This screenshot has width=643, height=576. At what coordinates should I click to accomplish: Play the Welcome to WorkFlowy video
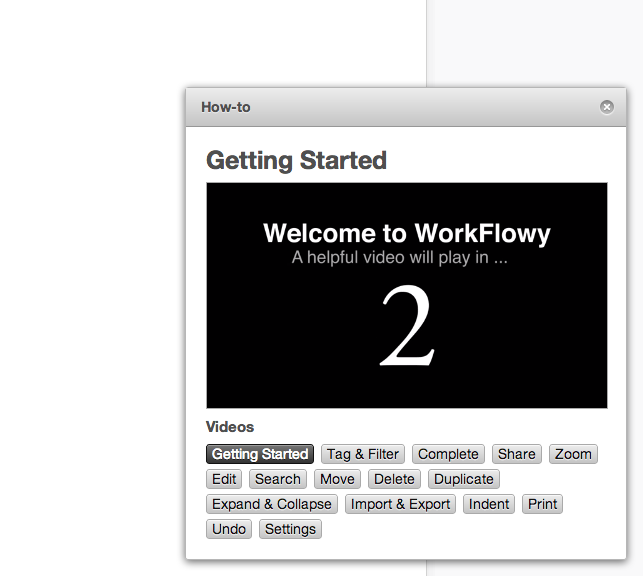[x=407, y=296]
